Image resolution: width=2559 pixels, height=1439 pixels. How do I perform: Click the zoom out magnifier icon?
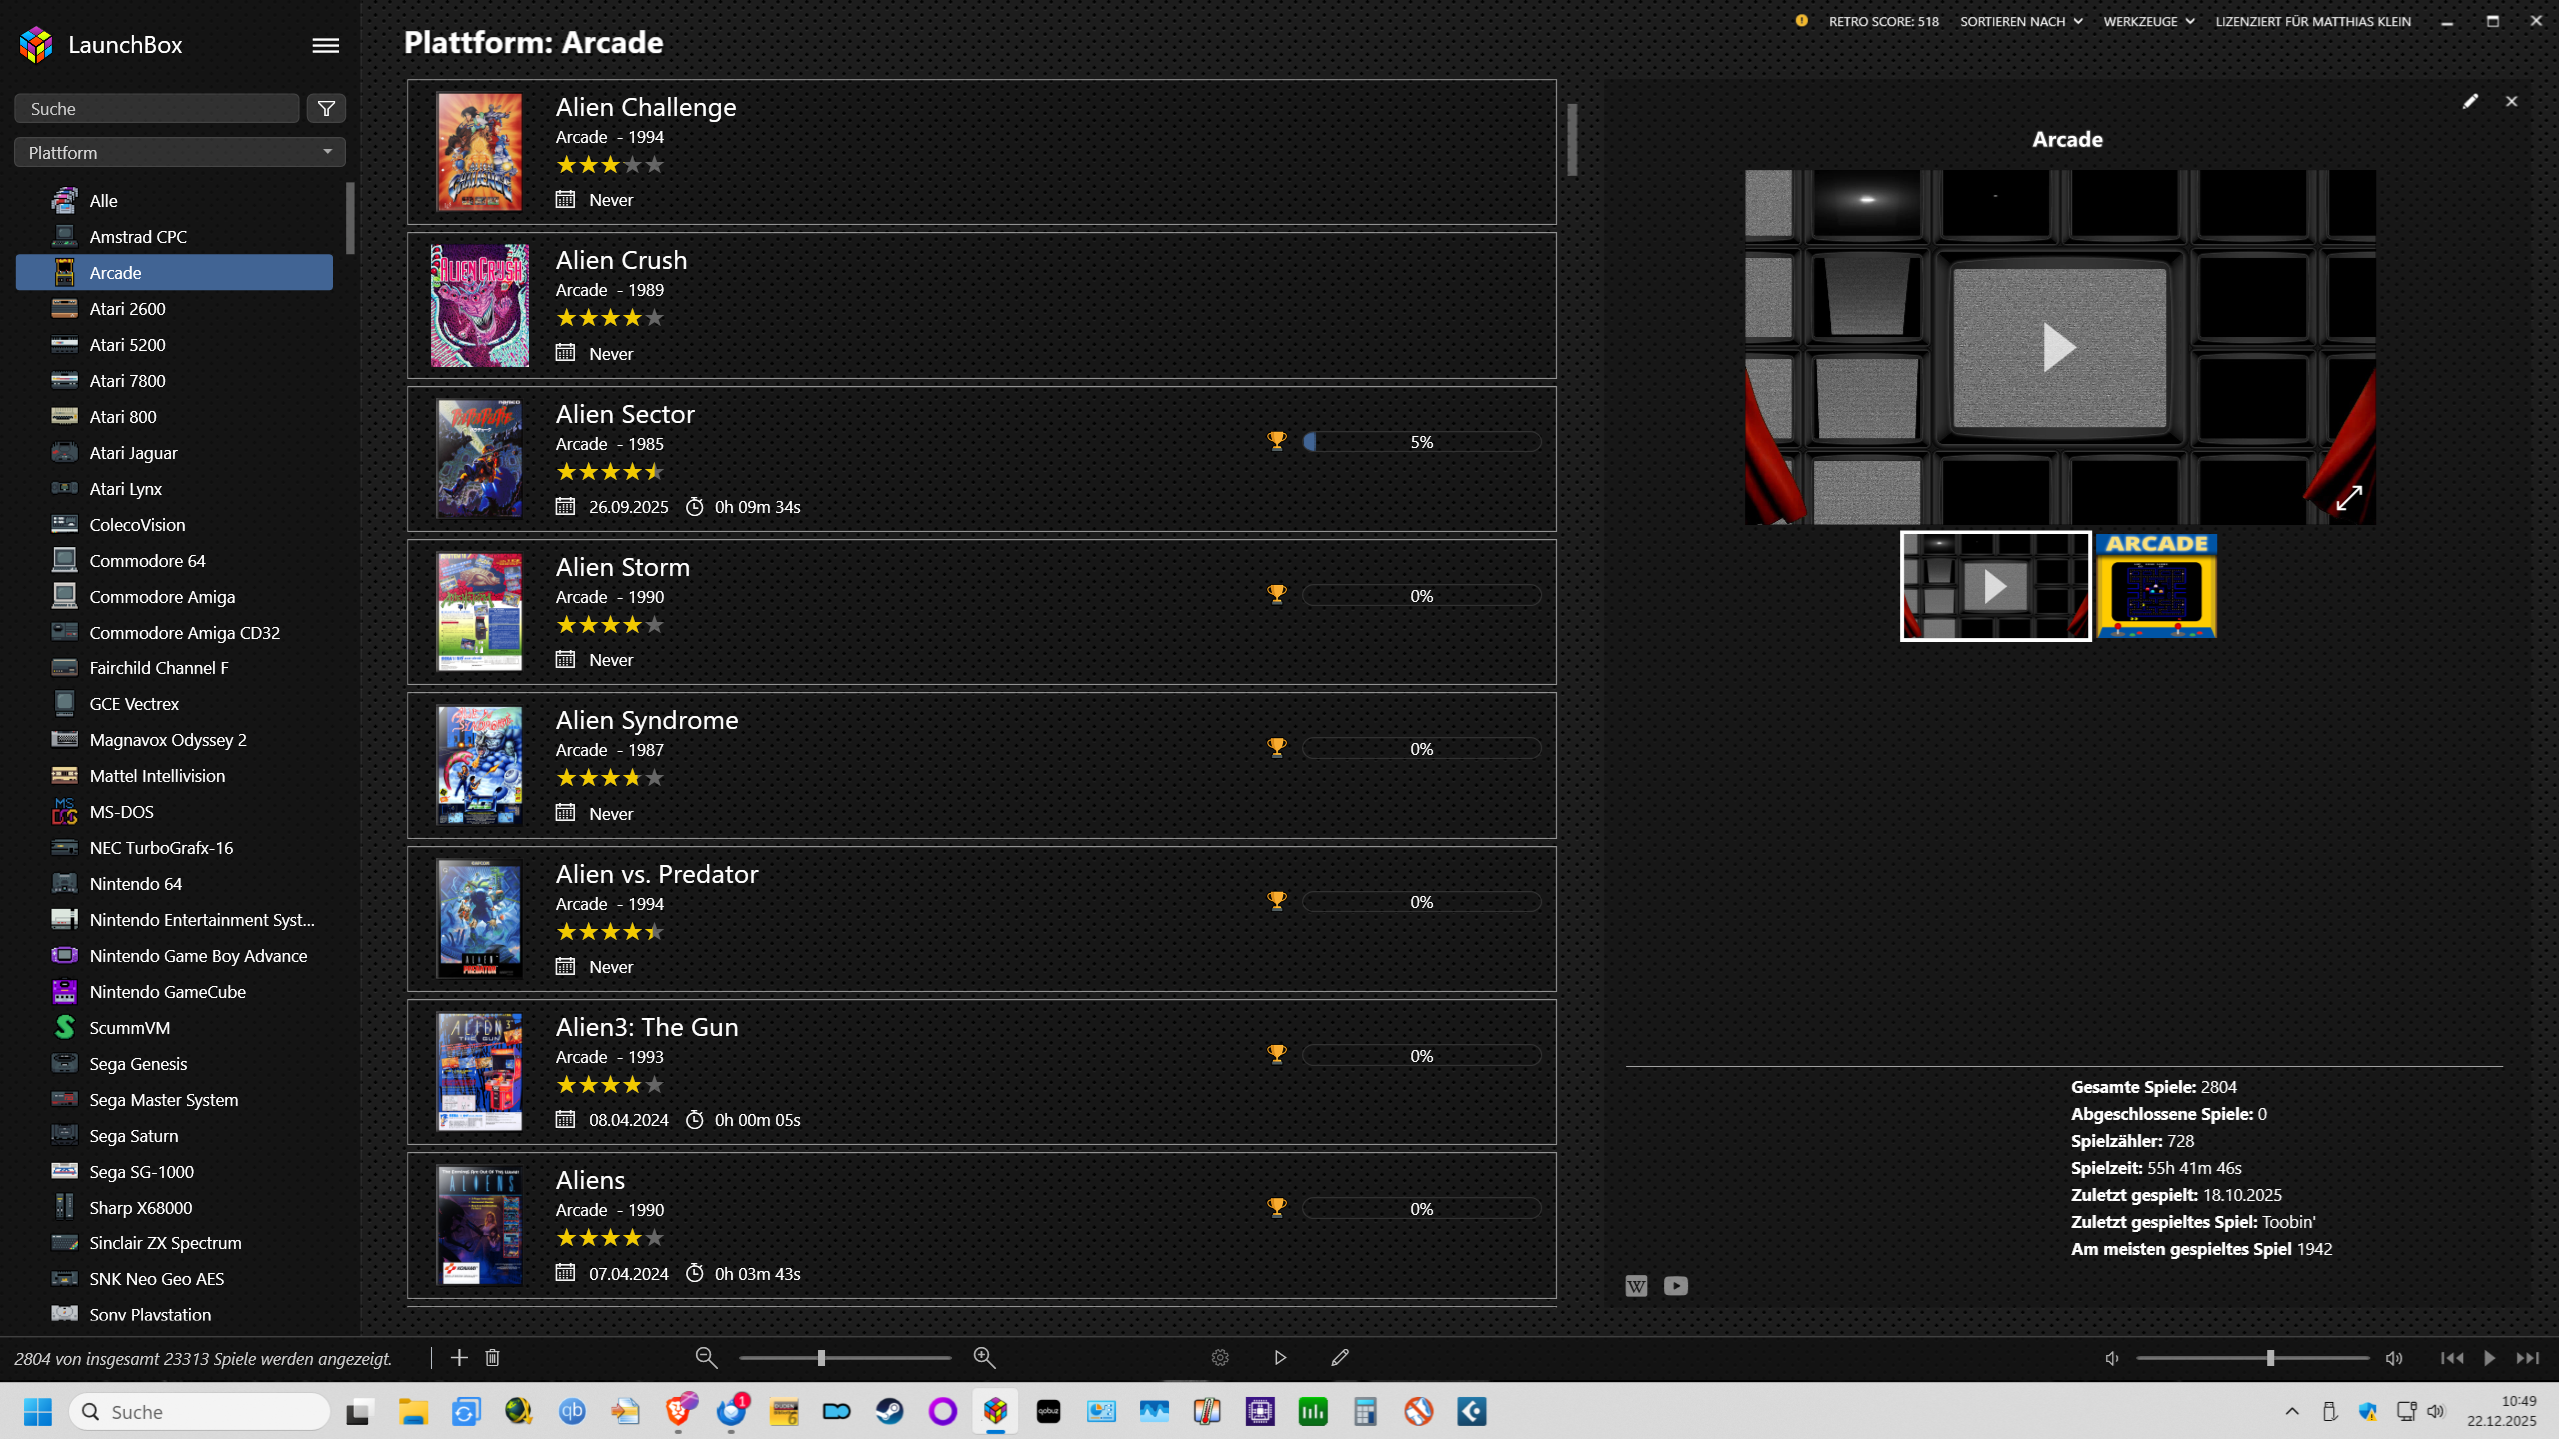click(x=706, y=1357)
